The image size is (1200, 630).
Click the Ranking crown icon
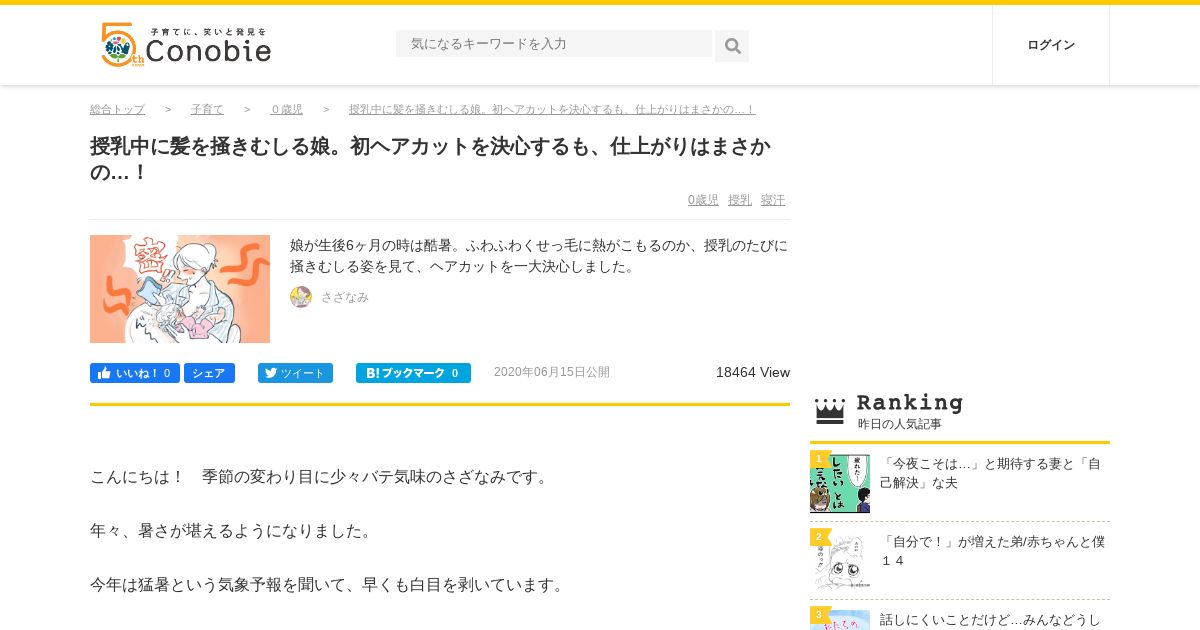[x=830, y=411]
